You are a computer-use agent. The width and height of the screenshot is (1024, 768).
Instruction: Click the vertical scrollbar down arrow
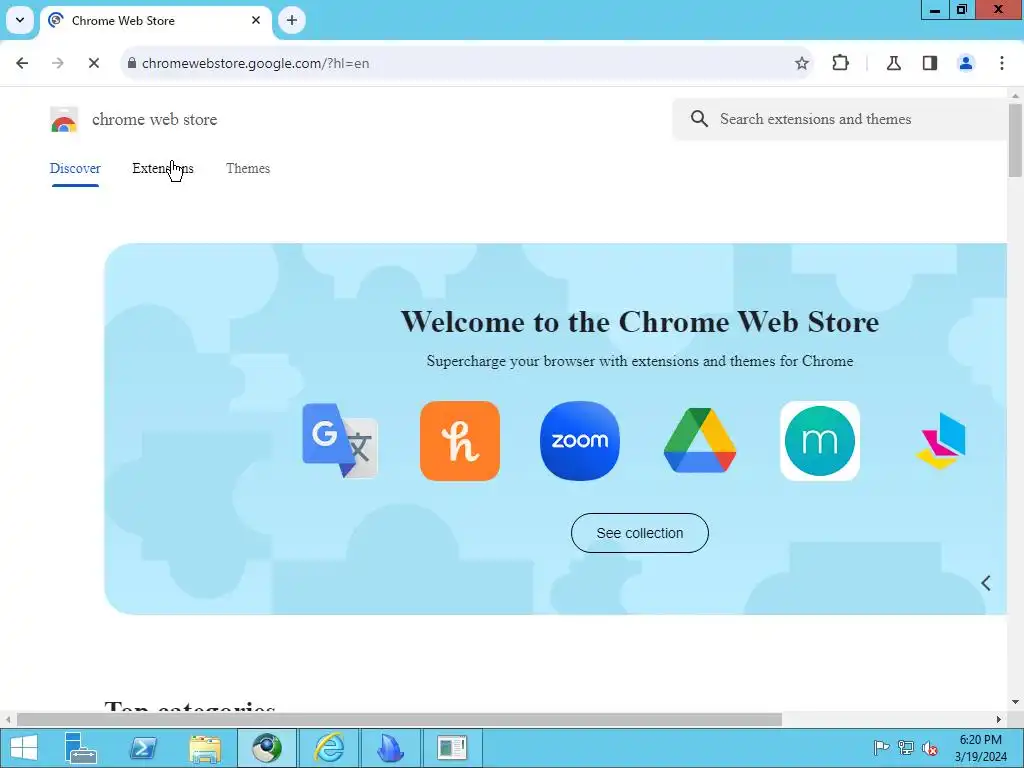tap(1015, 702)
